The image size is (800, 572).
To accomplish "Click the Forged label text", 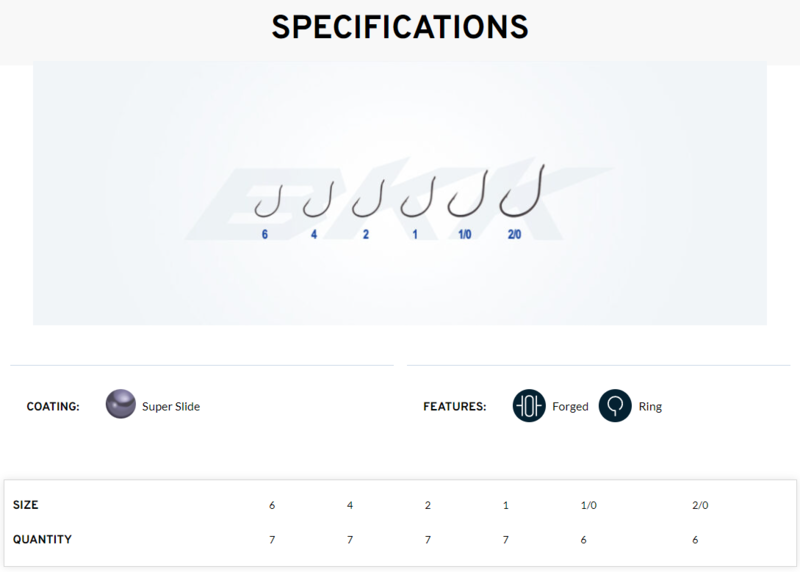I will click(570, 407).
